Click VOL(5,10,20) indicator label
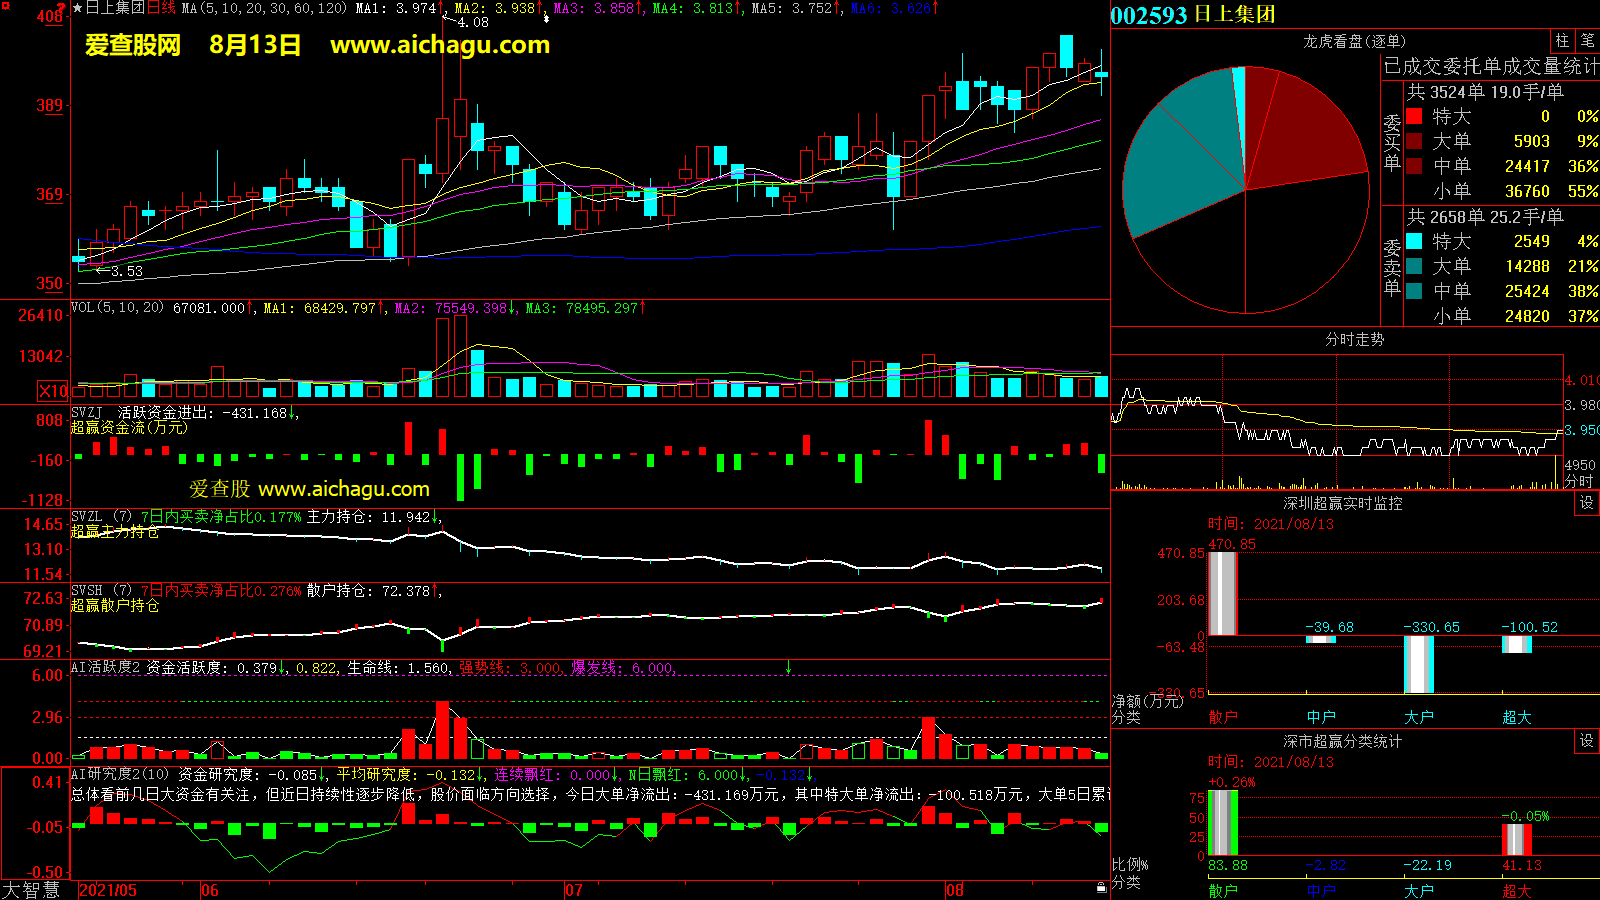The height and width of the screenshot is (900, 1600). (117, 308)
